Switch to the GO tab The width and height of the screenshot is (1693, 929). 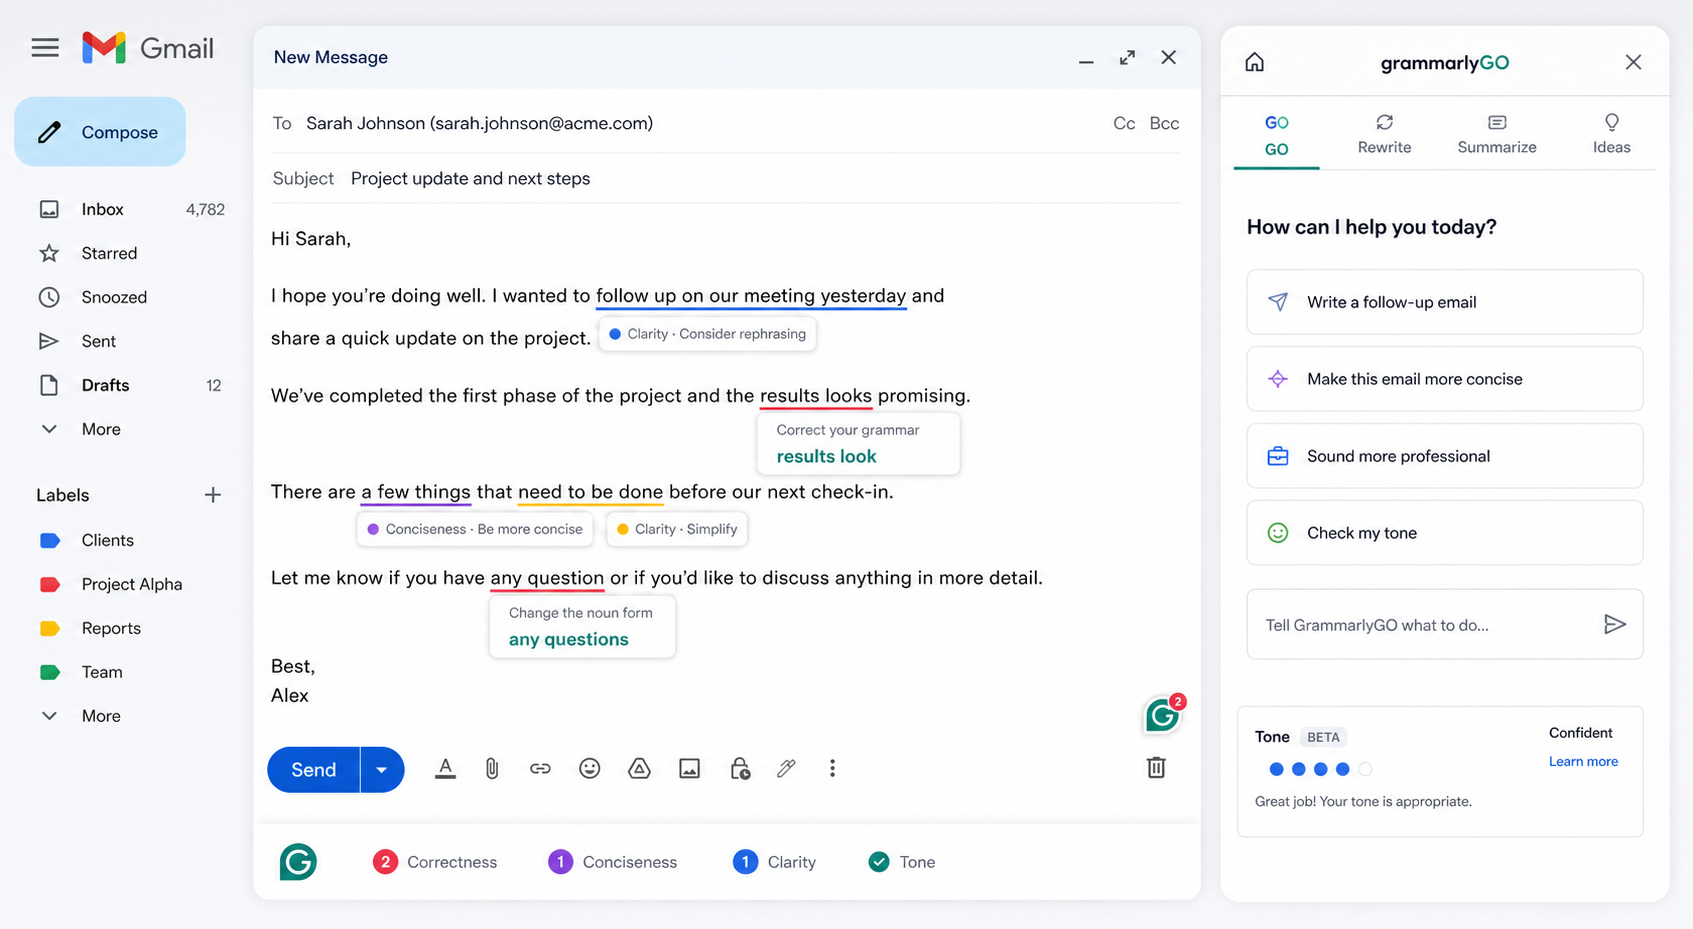pos(1277,135)
